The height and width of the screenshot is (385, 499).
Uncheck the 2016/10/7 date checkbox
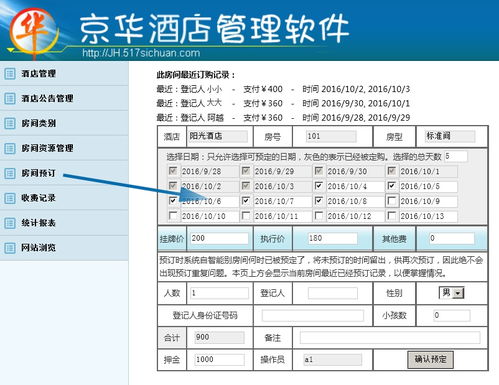tap(246, 201)
